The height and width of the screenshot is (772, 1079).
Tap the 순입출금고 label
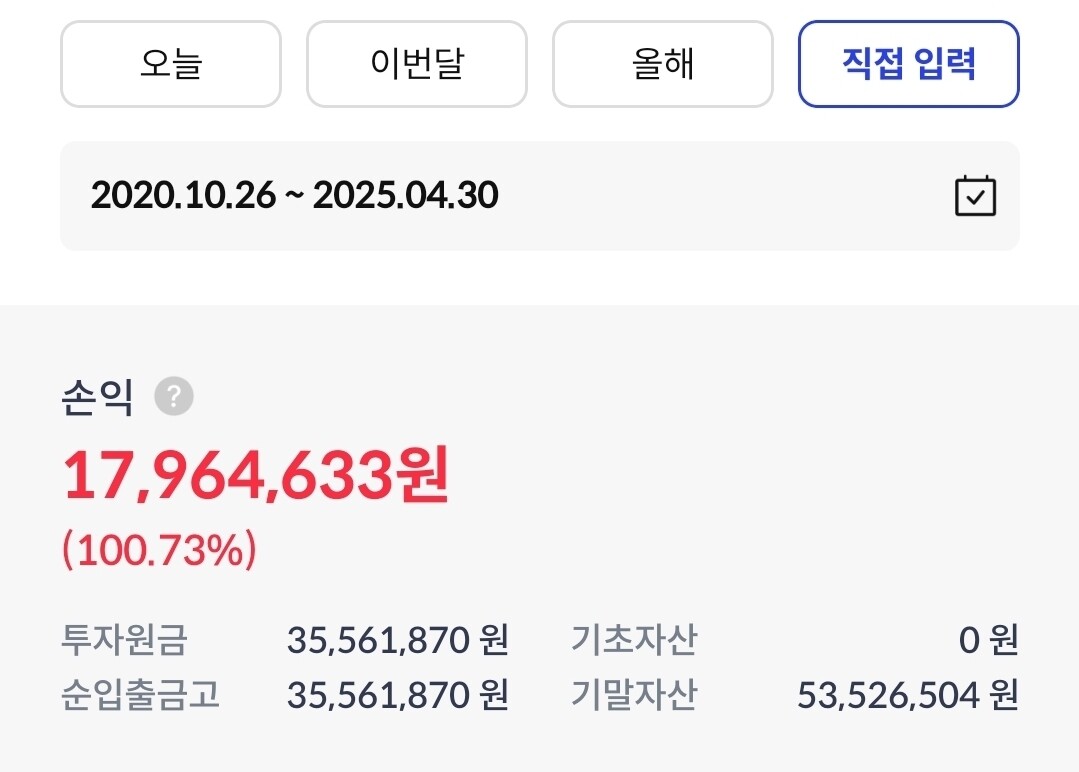[x=140, y=695]
